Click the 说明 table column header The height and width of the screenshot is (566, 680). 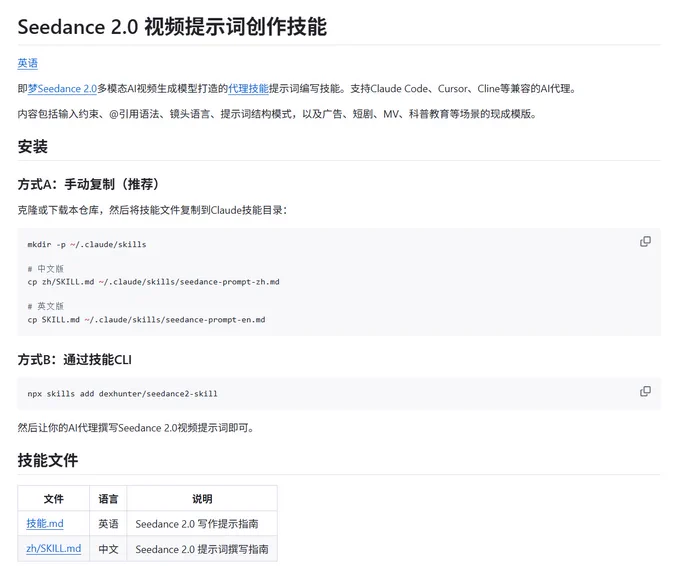click(x=202, y=499)
